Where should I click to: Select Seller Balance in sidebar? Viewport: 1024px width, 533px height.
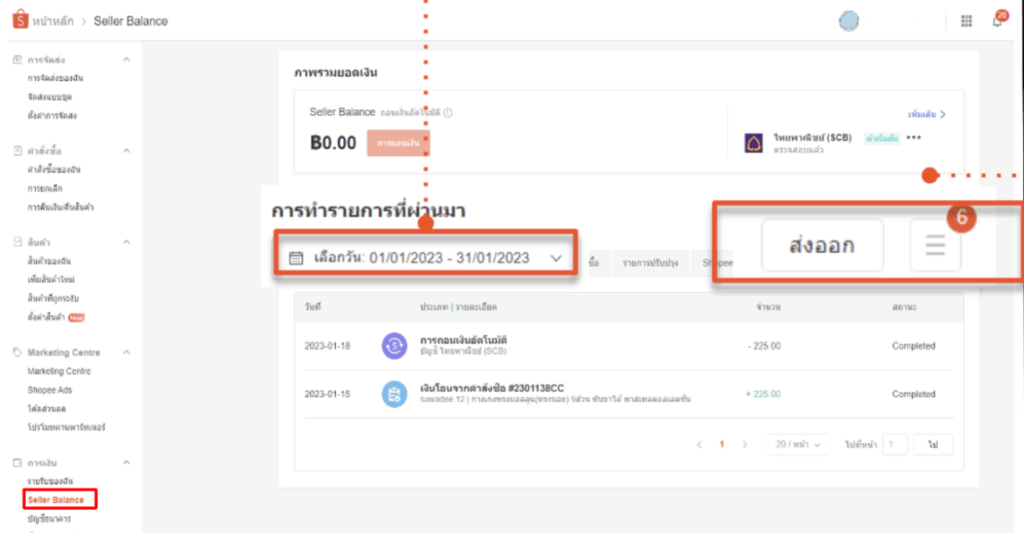click(56, 500)
